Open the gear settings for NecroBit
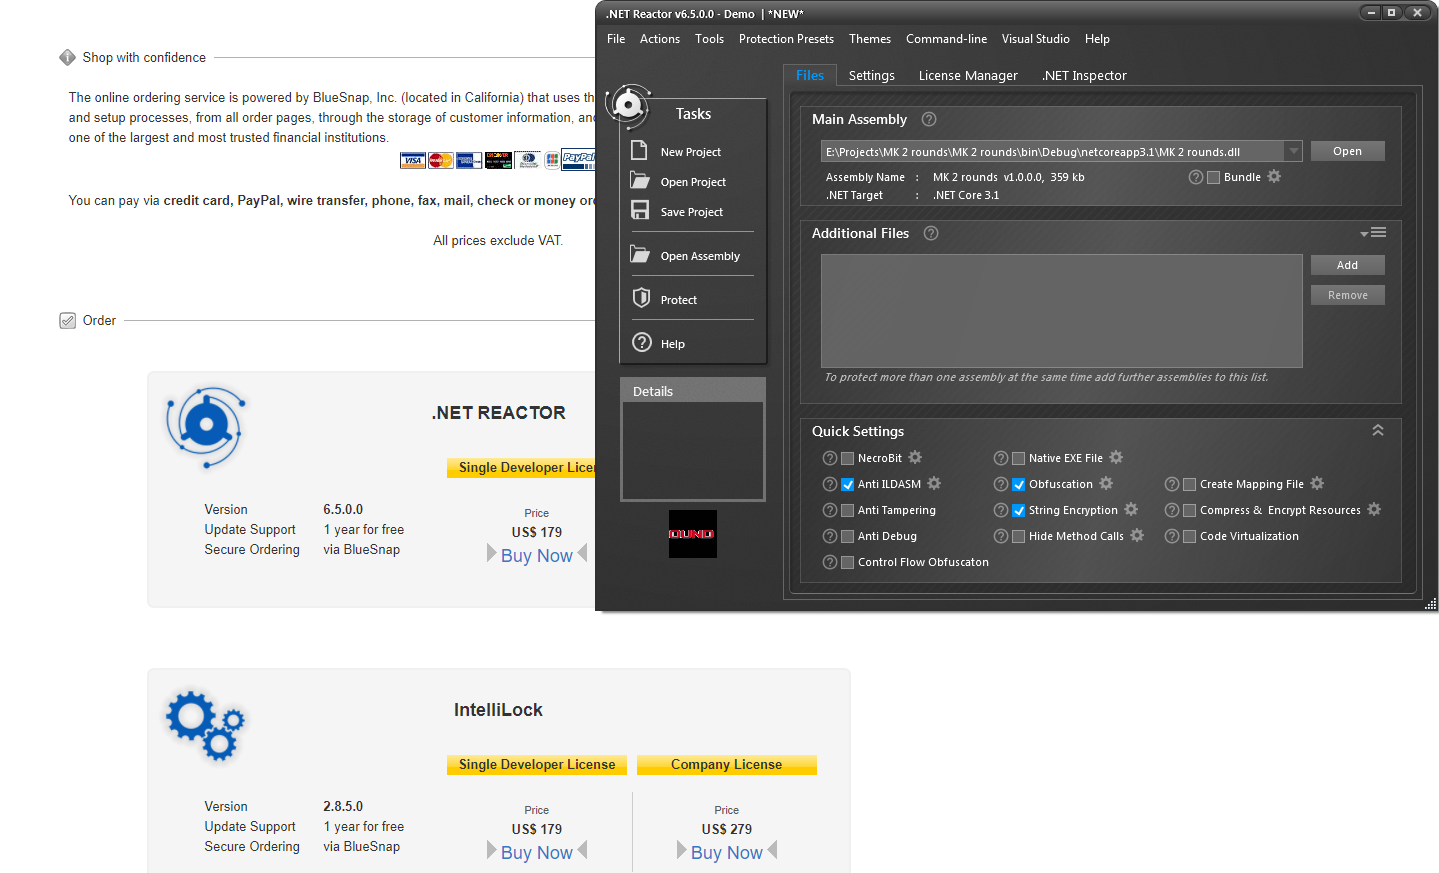This screenshot has height=873, width=1439. point(915,457)
